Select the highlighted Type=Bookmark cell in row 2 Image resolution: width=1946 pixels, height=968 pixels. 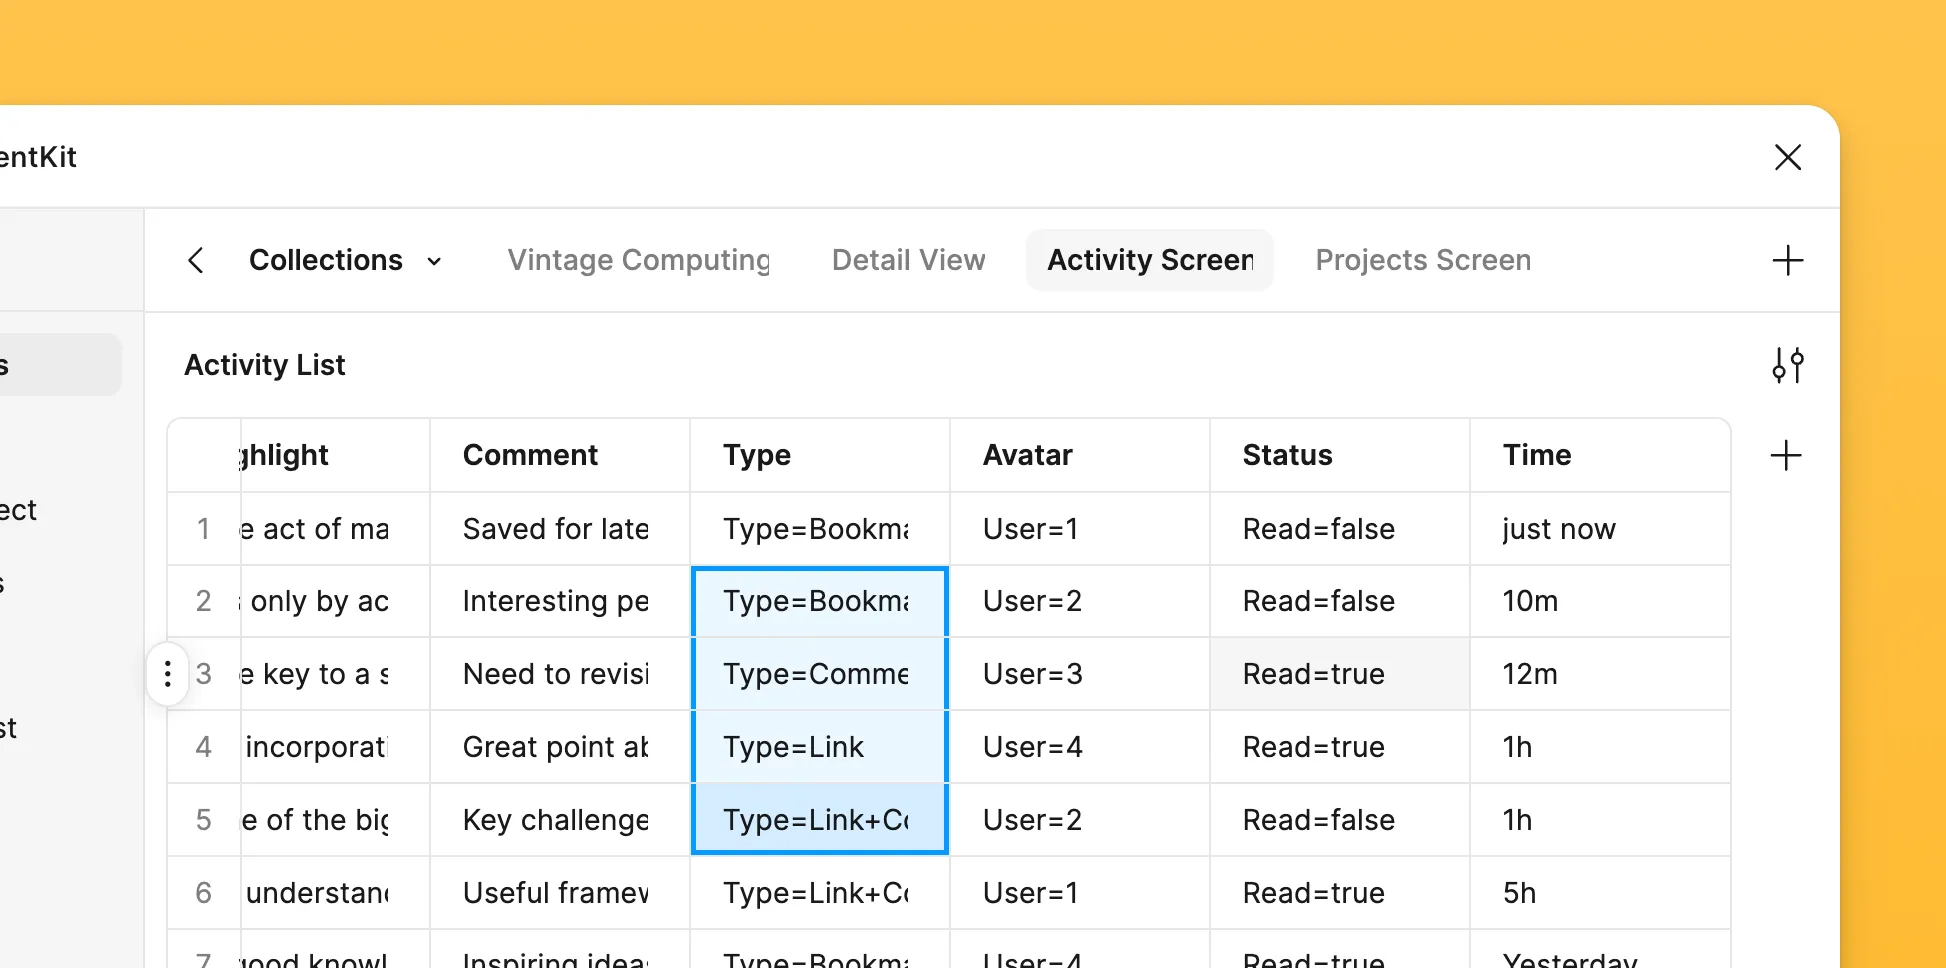coord(819,601)
